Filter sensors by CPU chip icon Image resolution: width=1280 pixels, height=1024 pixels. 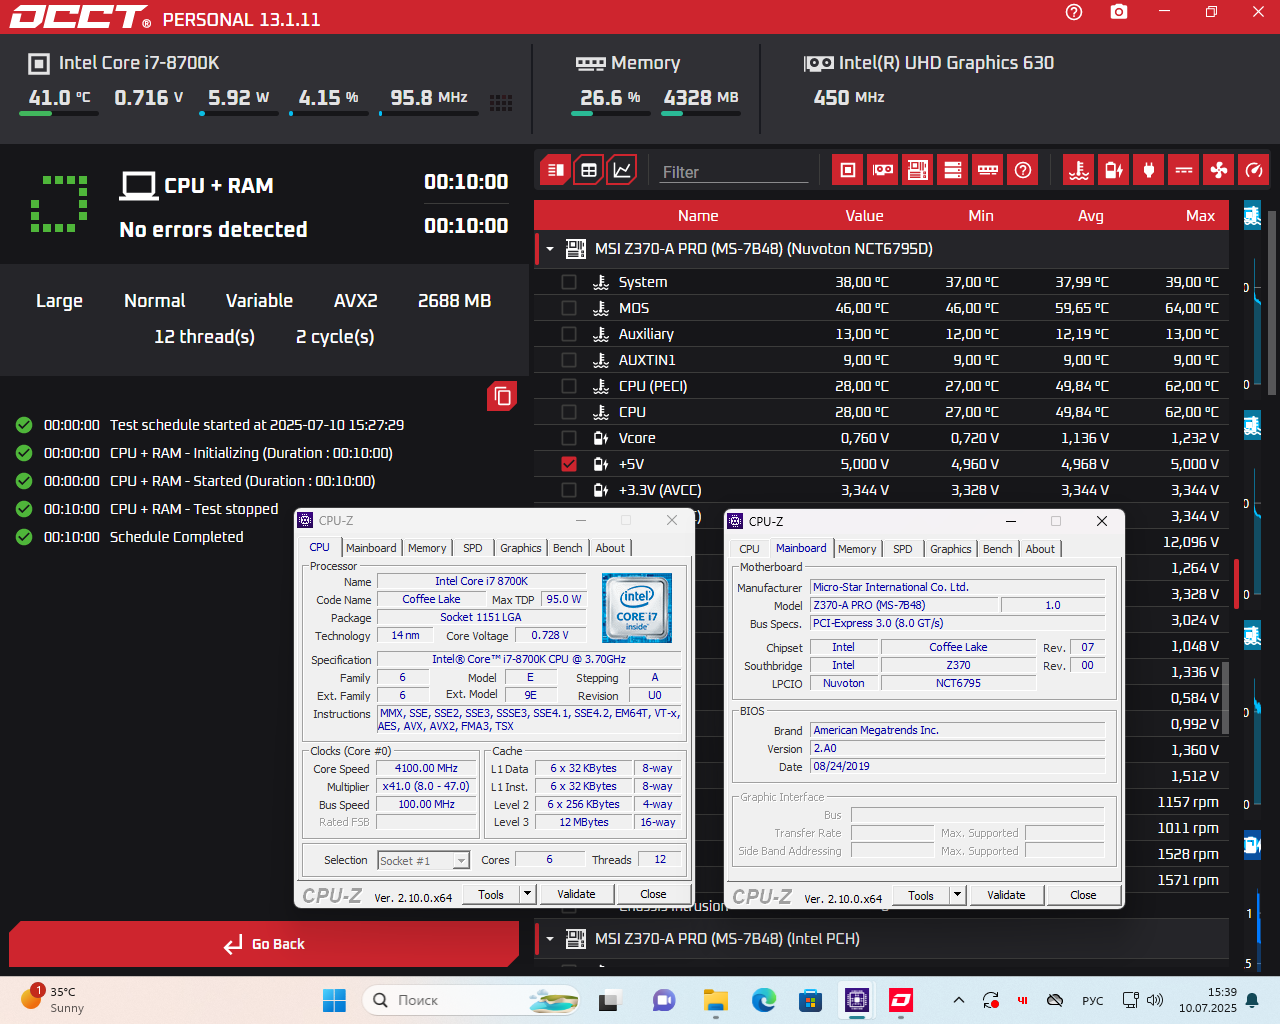[848, 170]
